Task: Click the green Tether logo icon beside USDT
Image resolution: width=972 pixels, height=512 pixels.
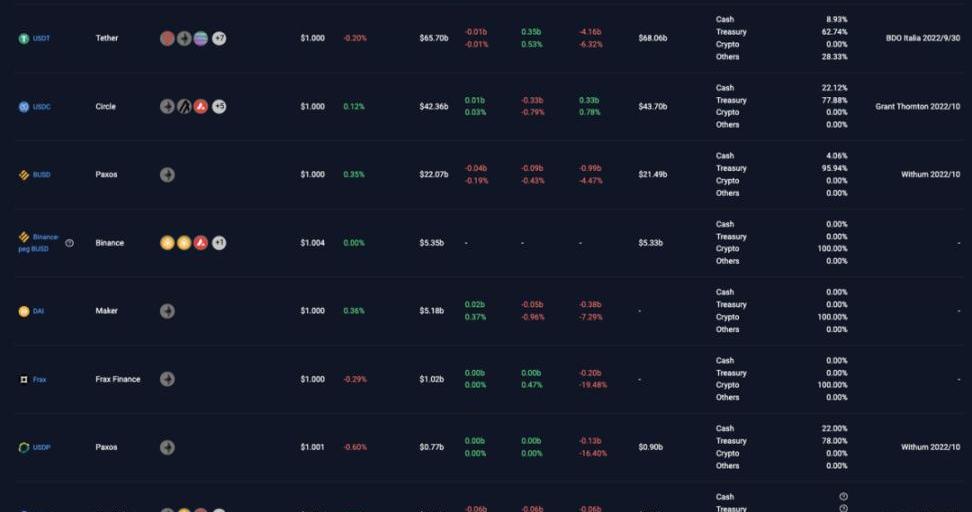Action: pos(24,39)
